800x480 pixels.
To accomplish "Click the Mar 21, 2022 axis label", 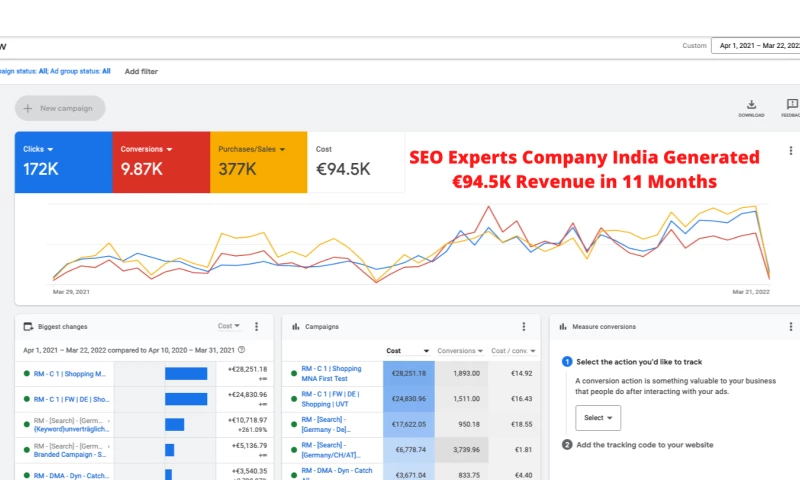I will (x=751, y=292).
